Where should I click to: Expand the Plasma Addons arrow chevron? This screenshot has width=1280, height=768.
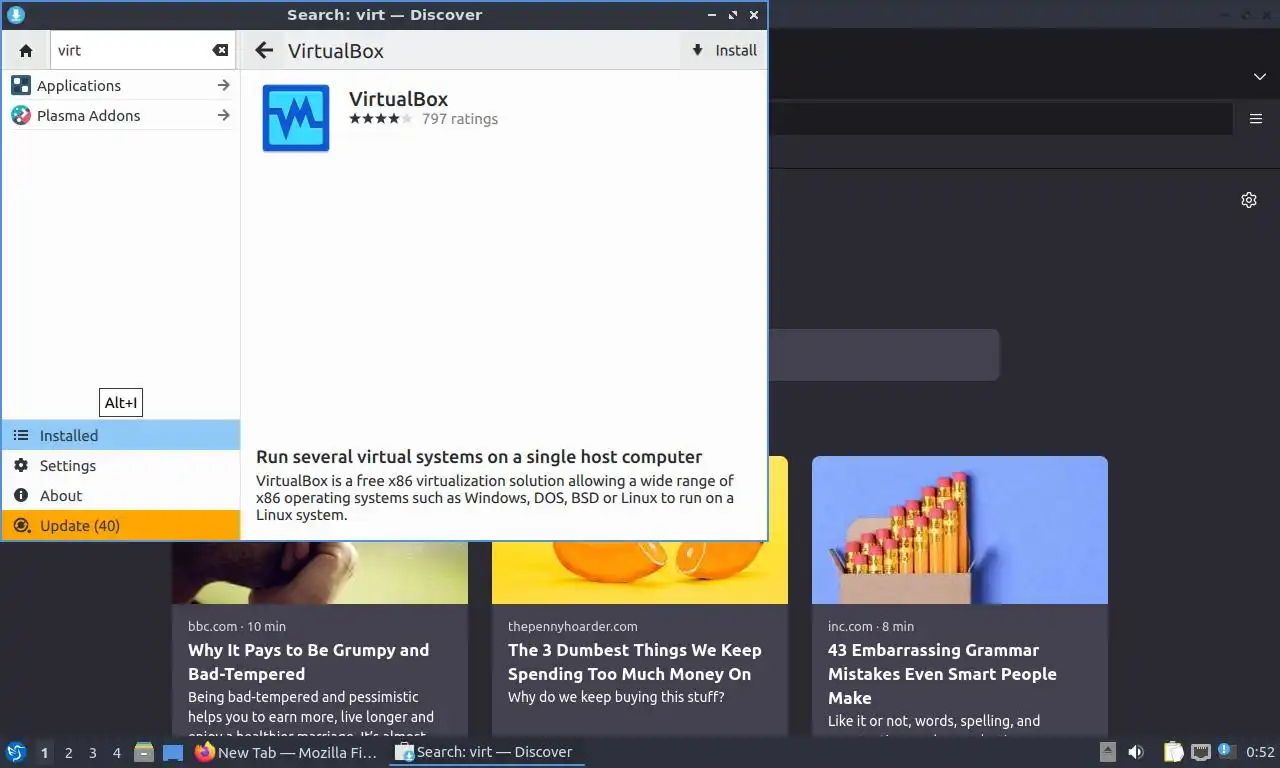[223, 116]
